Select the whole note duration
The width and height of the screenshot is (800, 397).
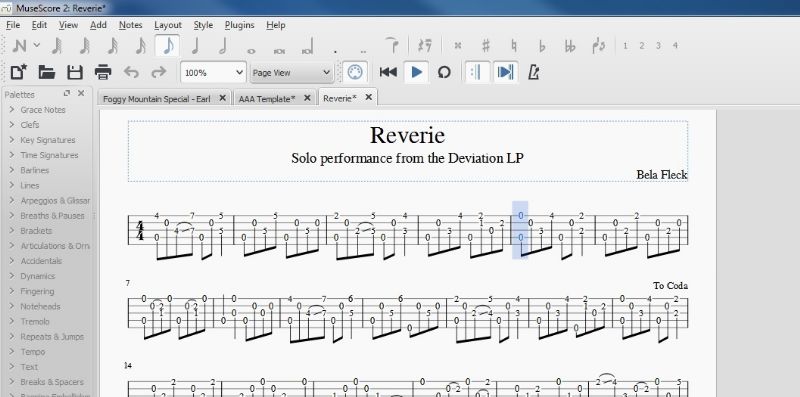click(x=251, y=51)
